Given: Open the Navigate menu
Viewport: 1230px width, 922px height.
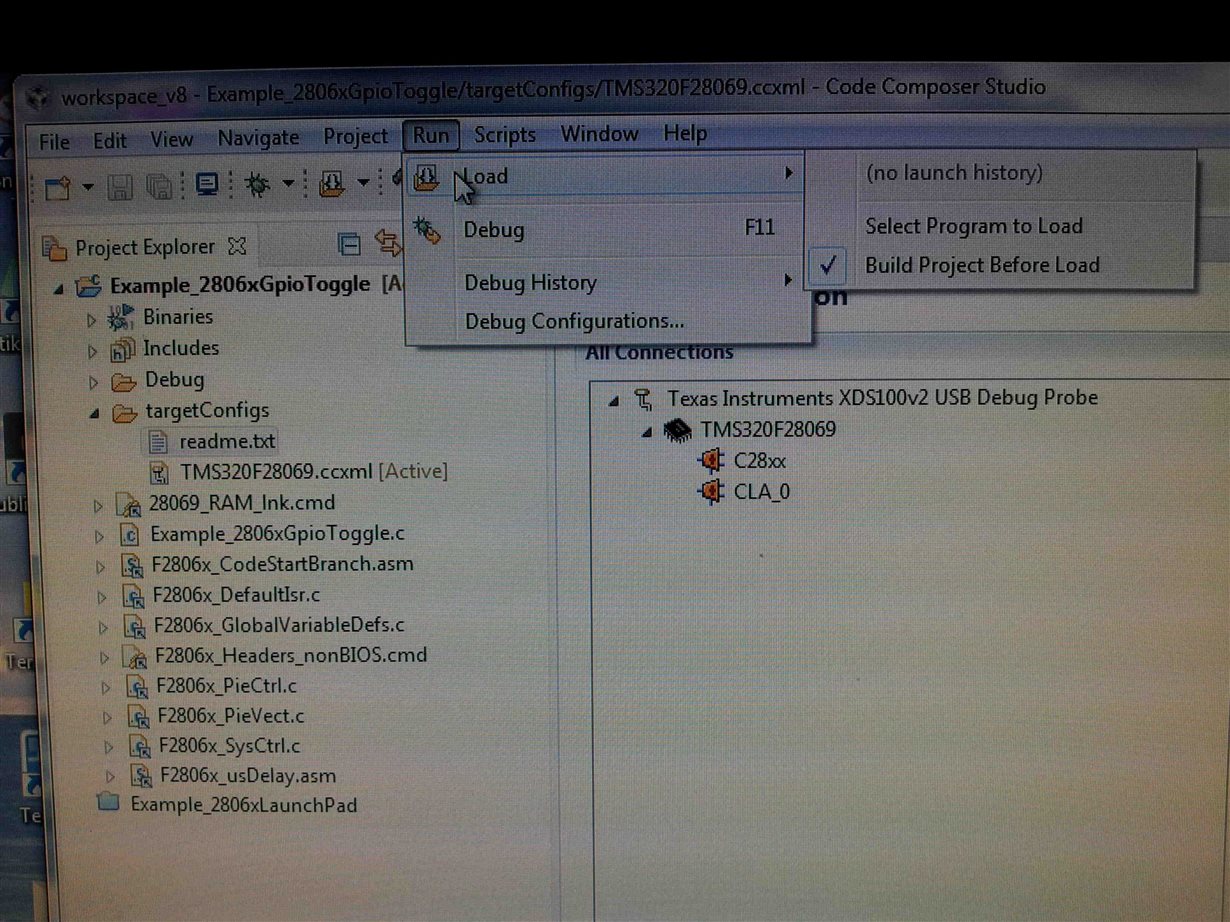Looking at the screenshot, I should (x=258, y=138).
